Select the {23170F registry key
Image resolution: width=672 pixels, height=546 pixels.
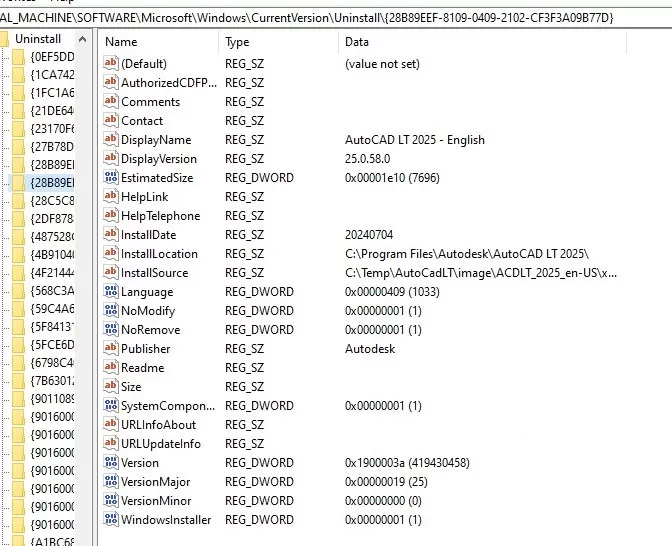coord(52,129)
